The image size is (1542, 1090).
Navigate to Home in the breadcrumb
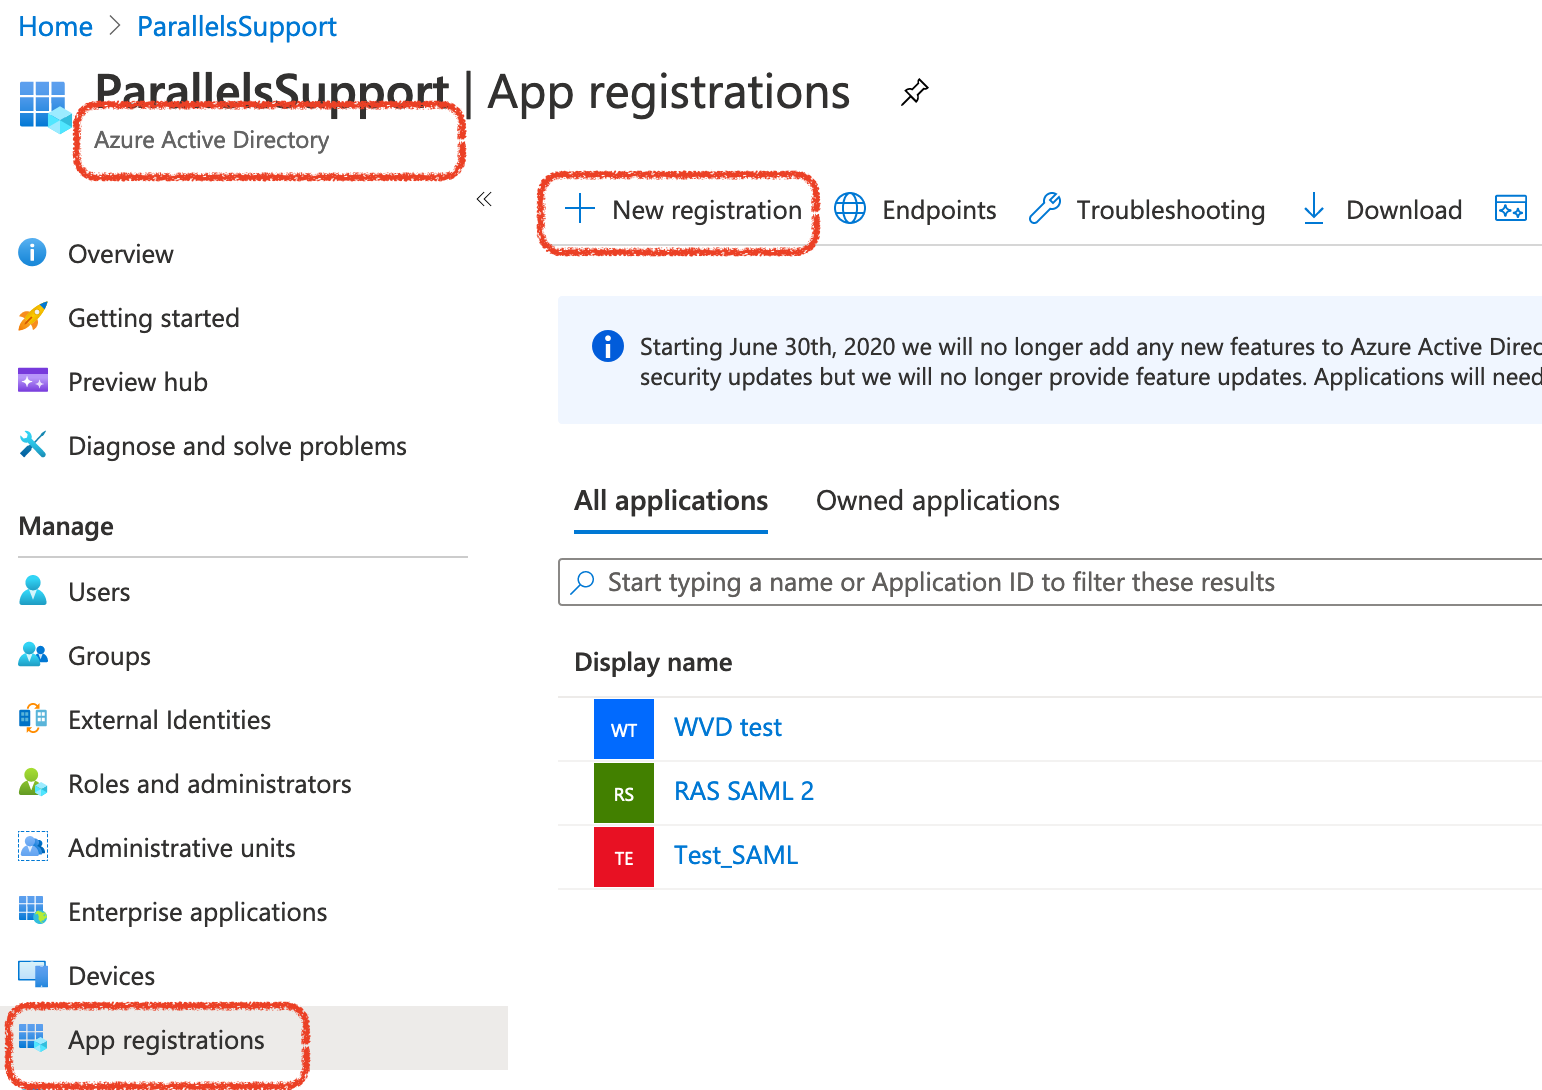[x=55, y=27]
